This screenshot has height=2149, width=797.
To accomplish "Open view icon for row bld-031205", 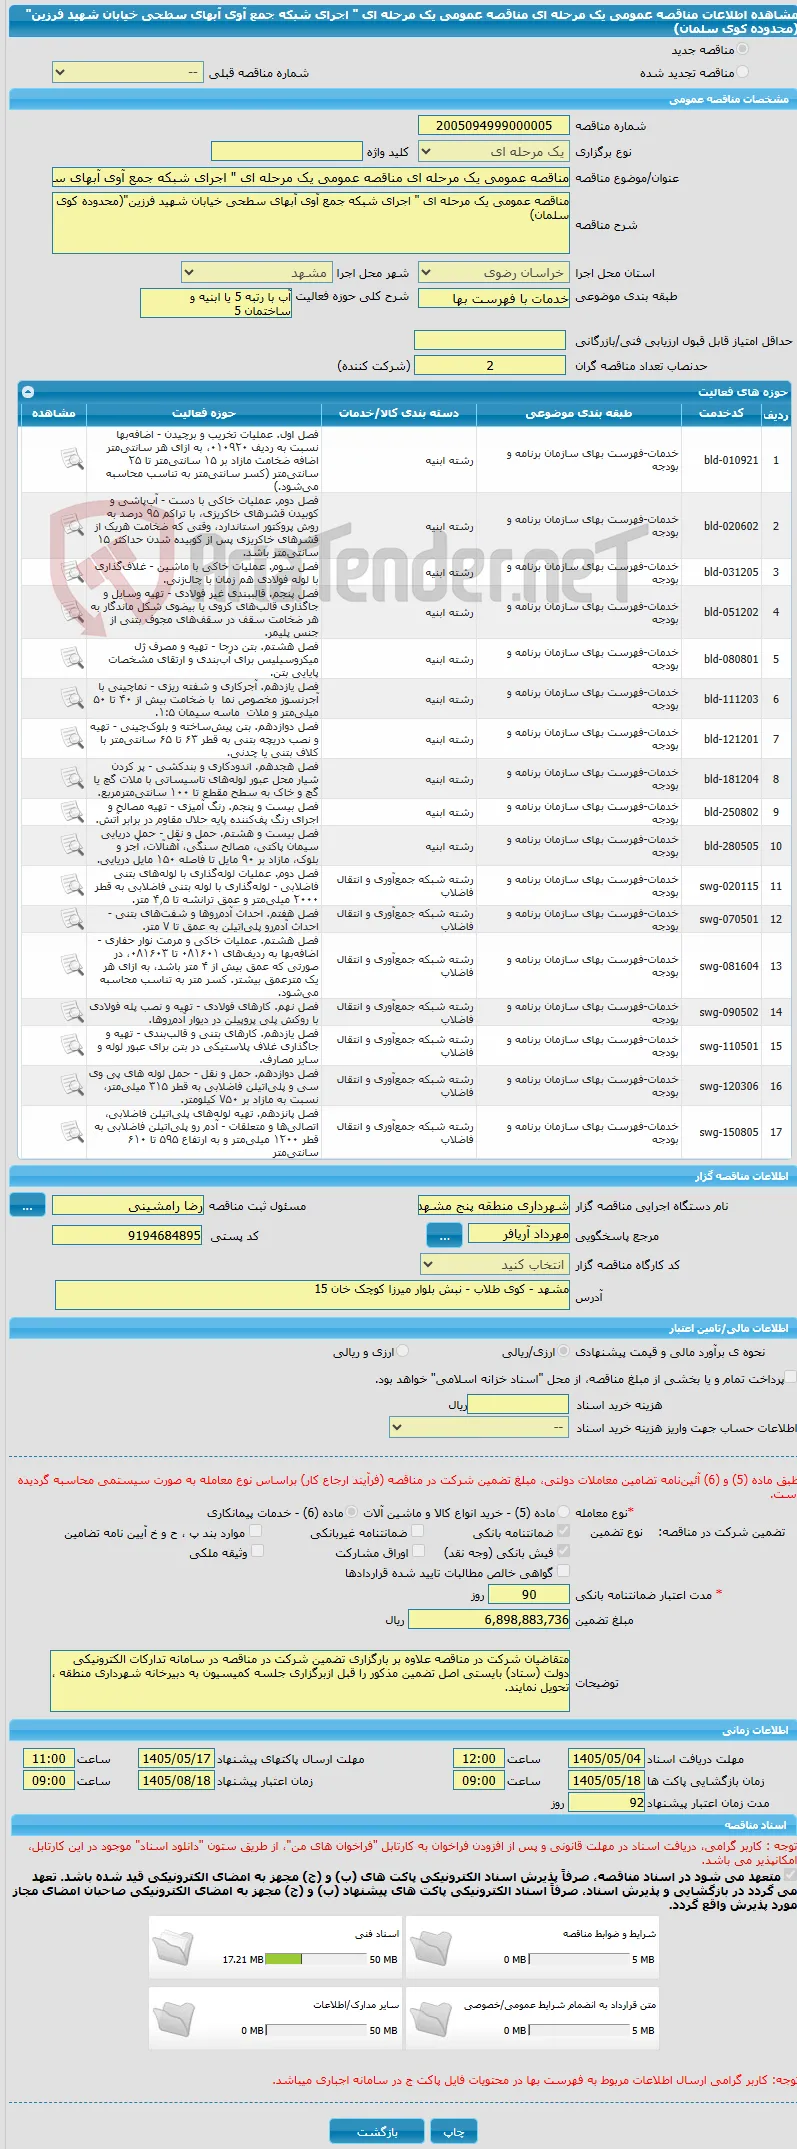I will (72, 571).
